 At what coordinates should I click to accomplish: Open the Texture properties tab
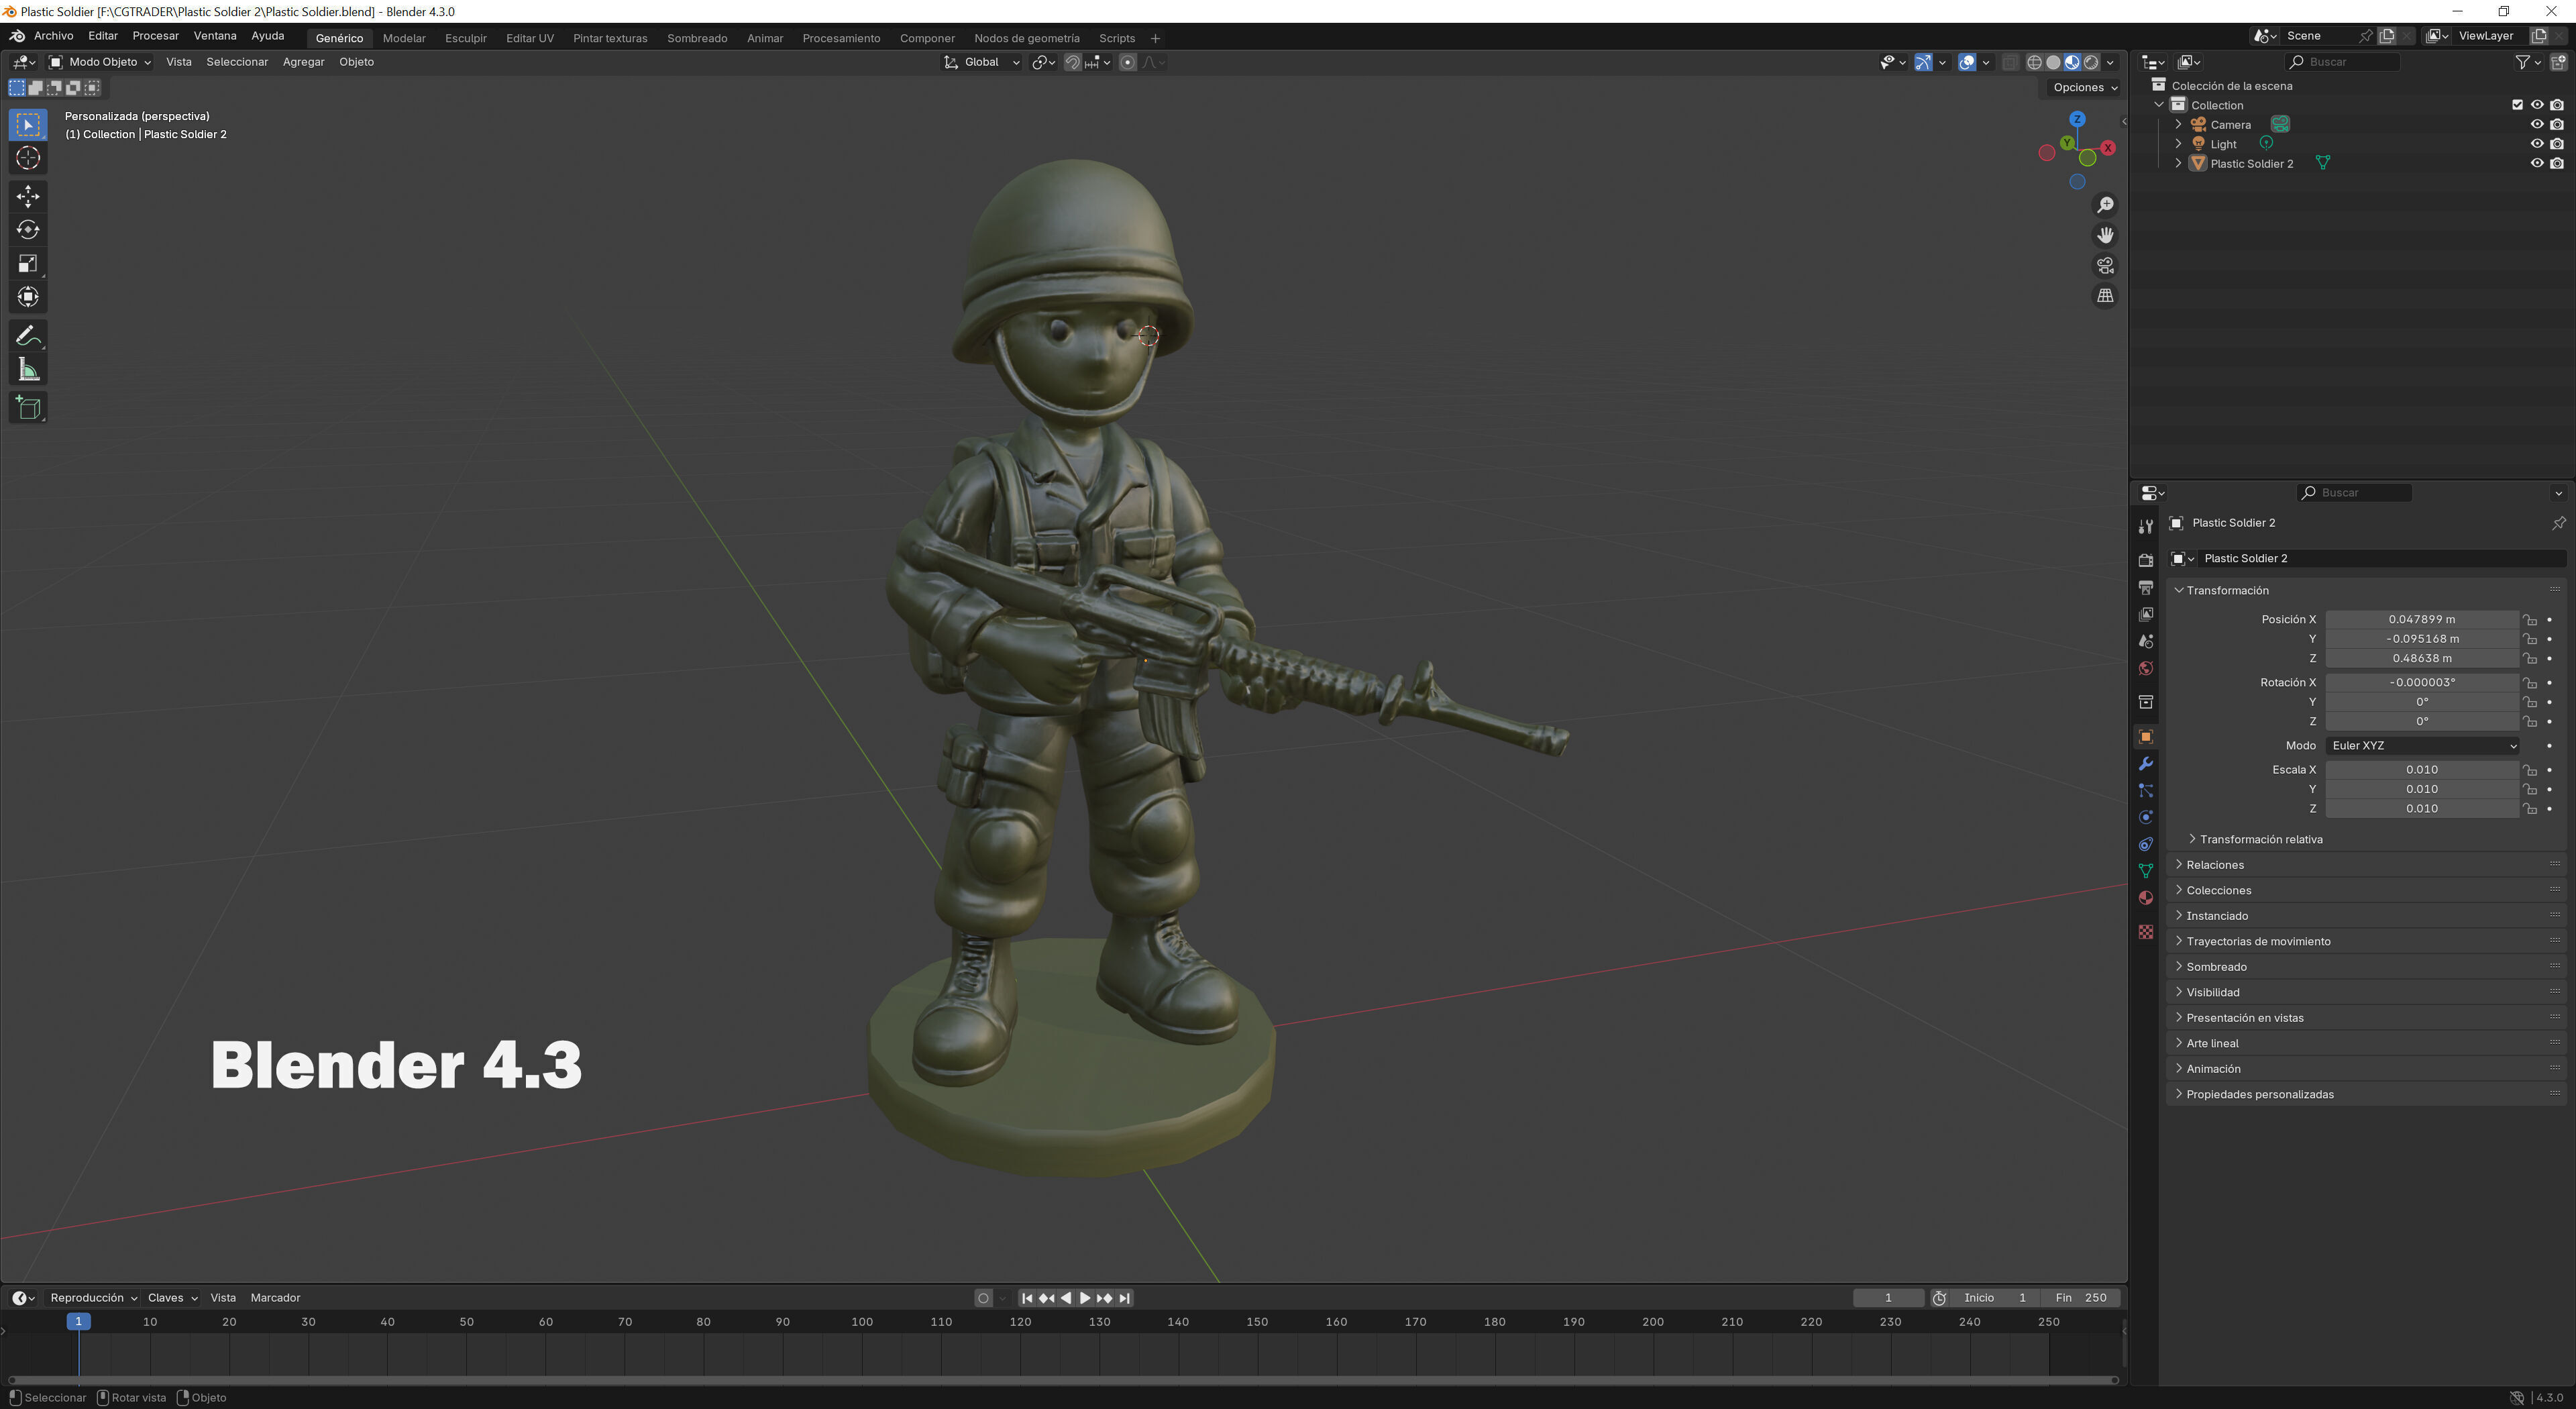coord(2145,932)
